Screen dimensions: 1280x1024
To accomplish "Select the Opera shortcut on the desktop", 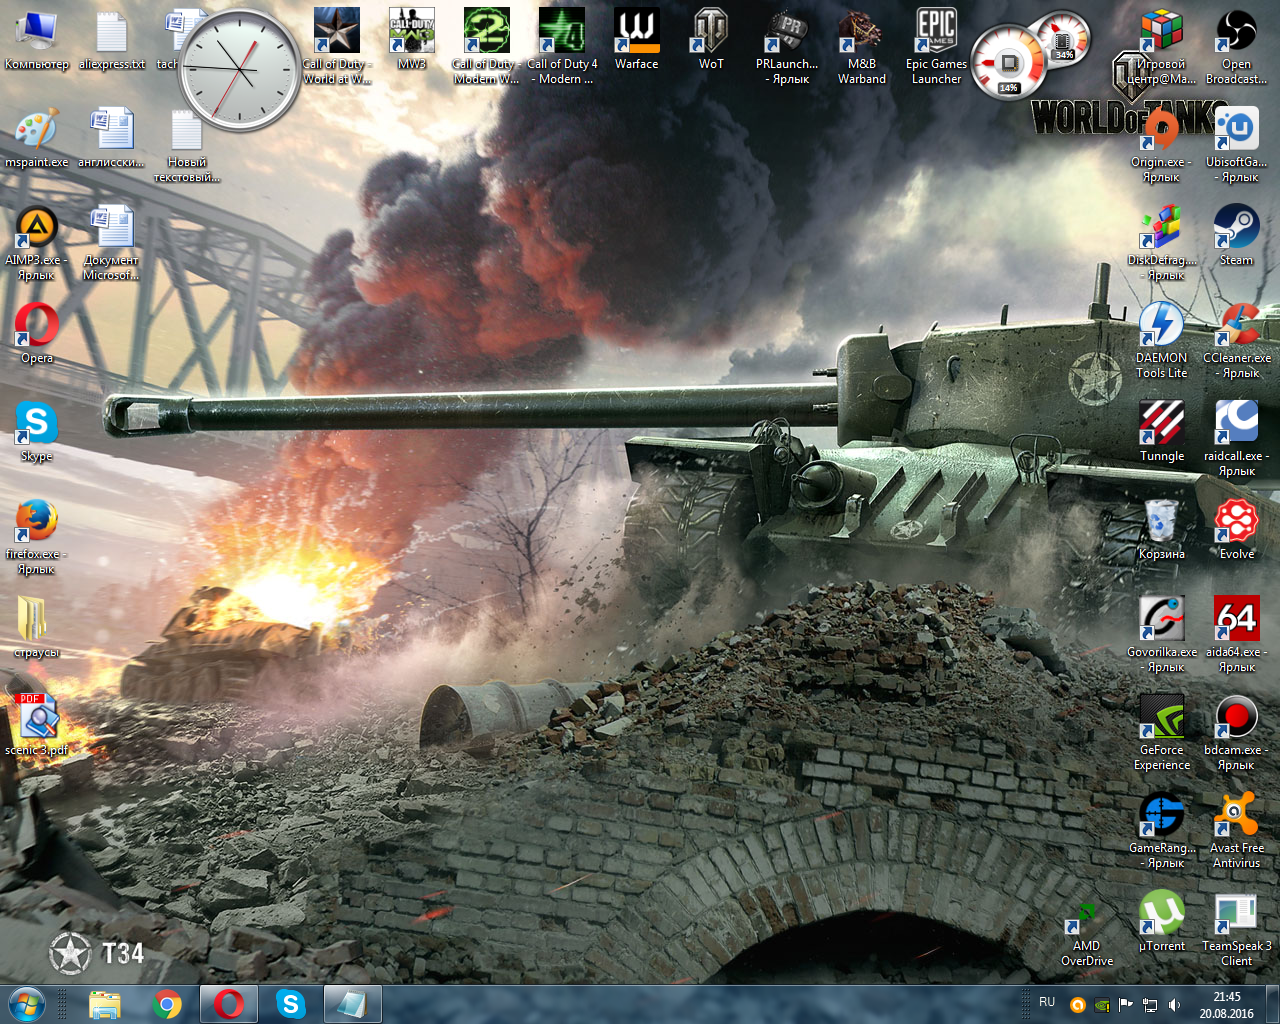I will pos(37,334).
